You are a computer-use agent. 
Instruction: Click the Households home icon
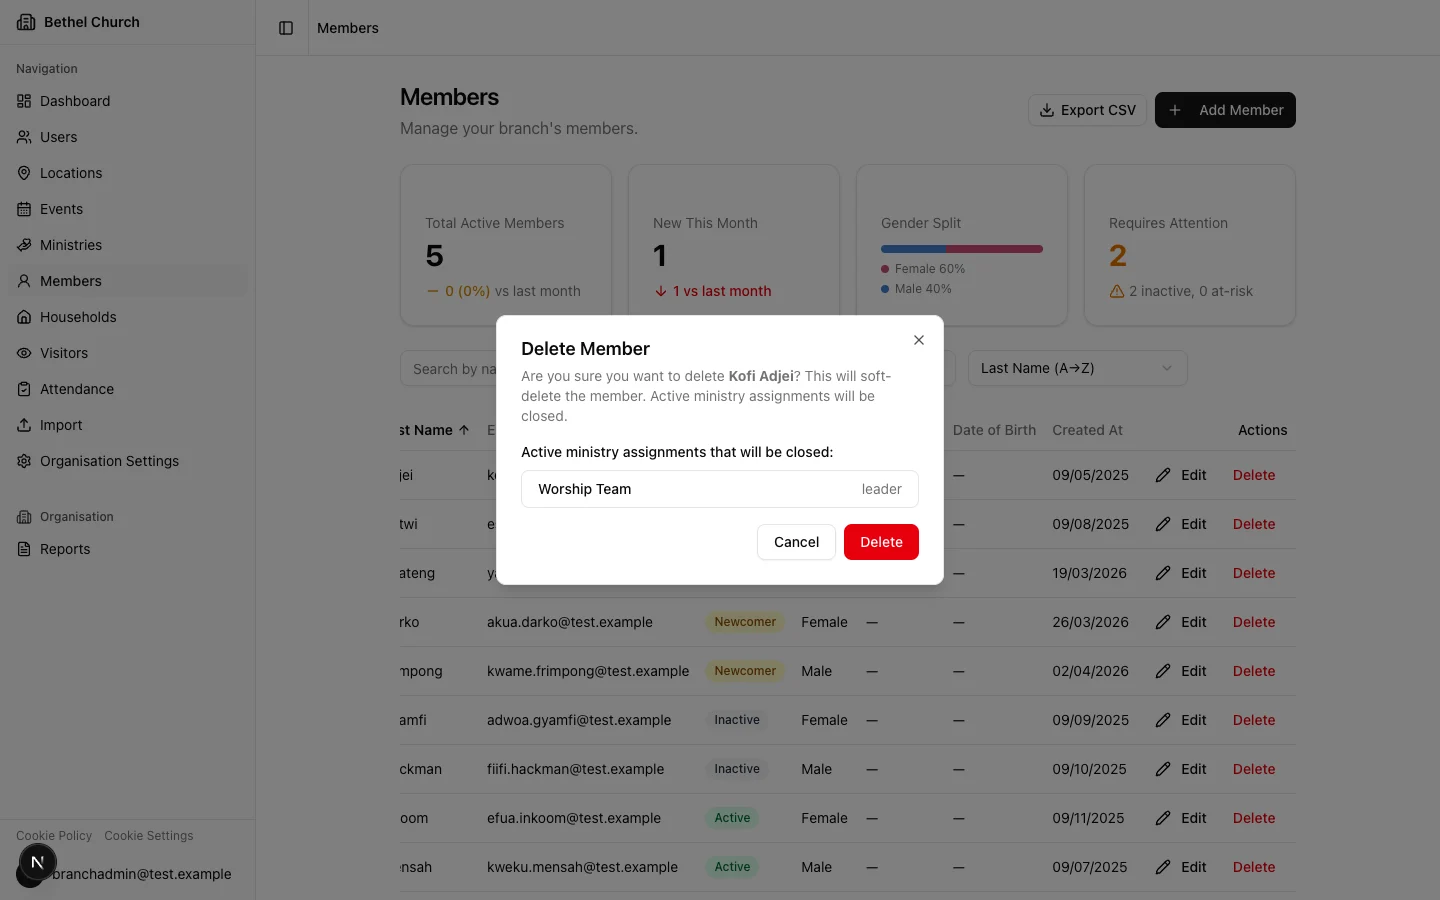tap(24, 317)
